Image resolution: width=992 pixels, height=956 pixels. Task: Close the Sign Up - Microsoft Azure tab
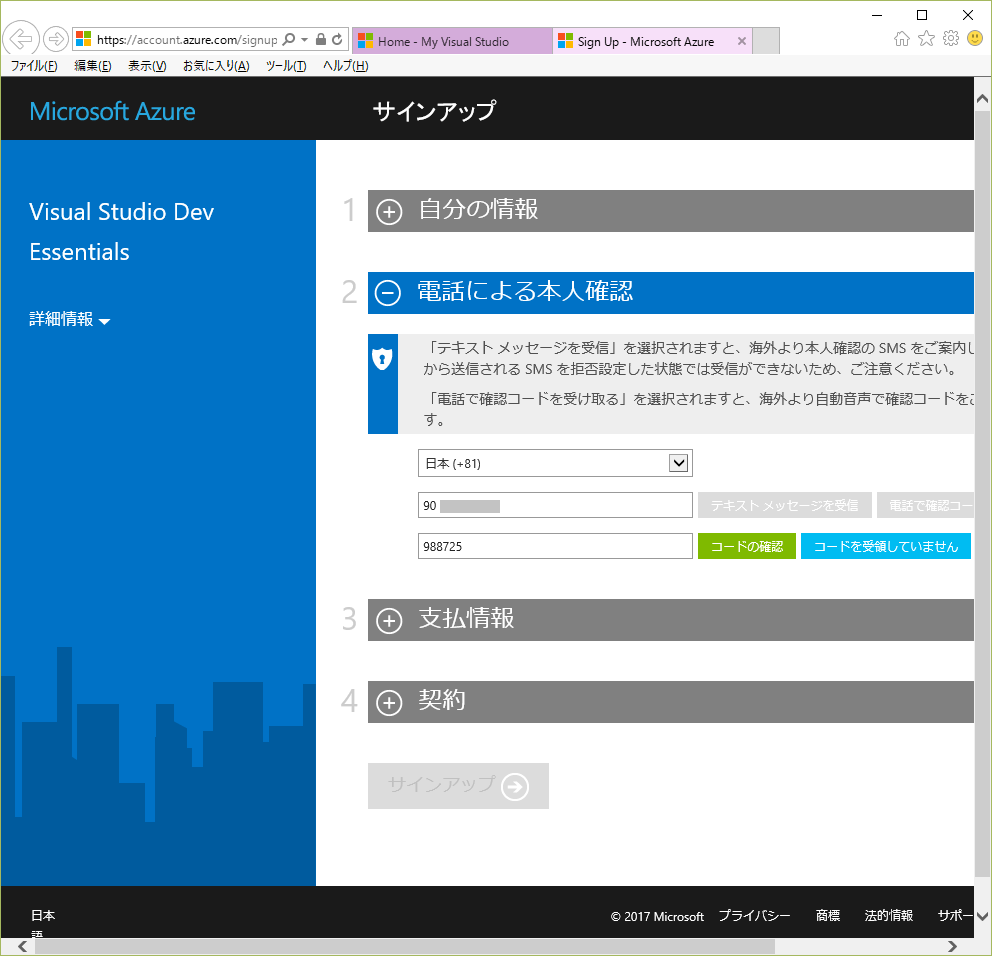741,41
